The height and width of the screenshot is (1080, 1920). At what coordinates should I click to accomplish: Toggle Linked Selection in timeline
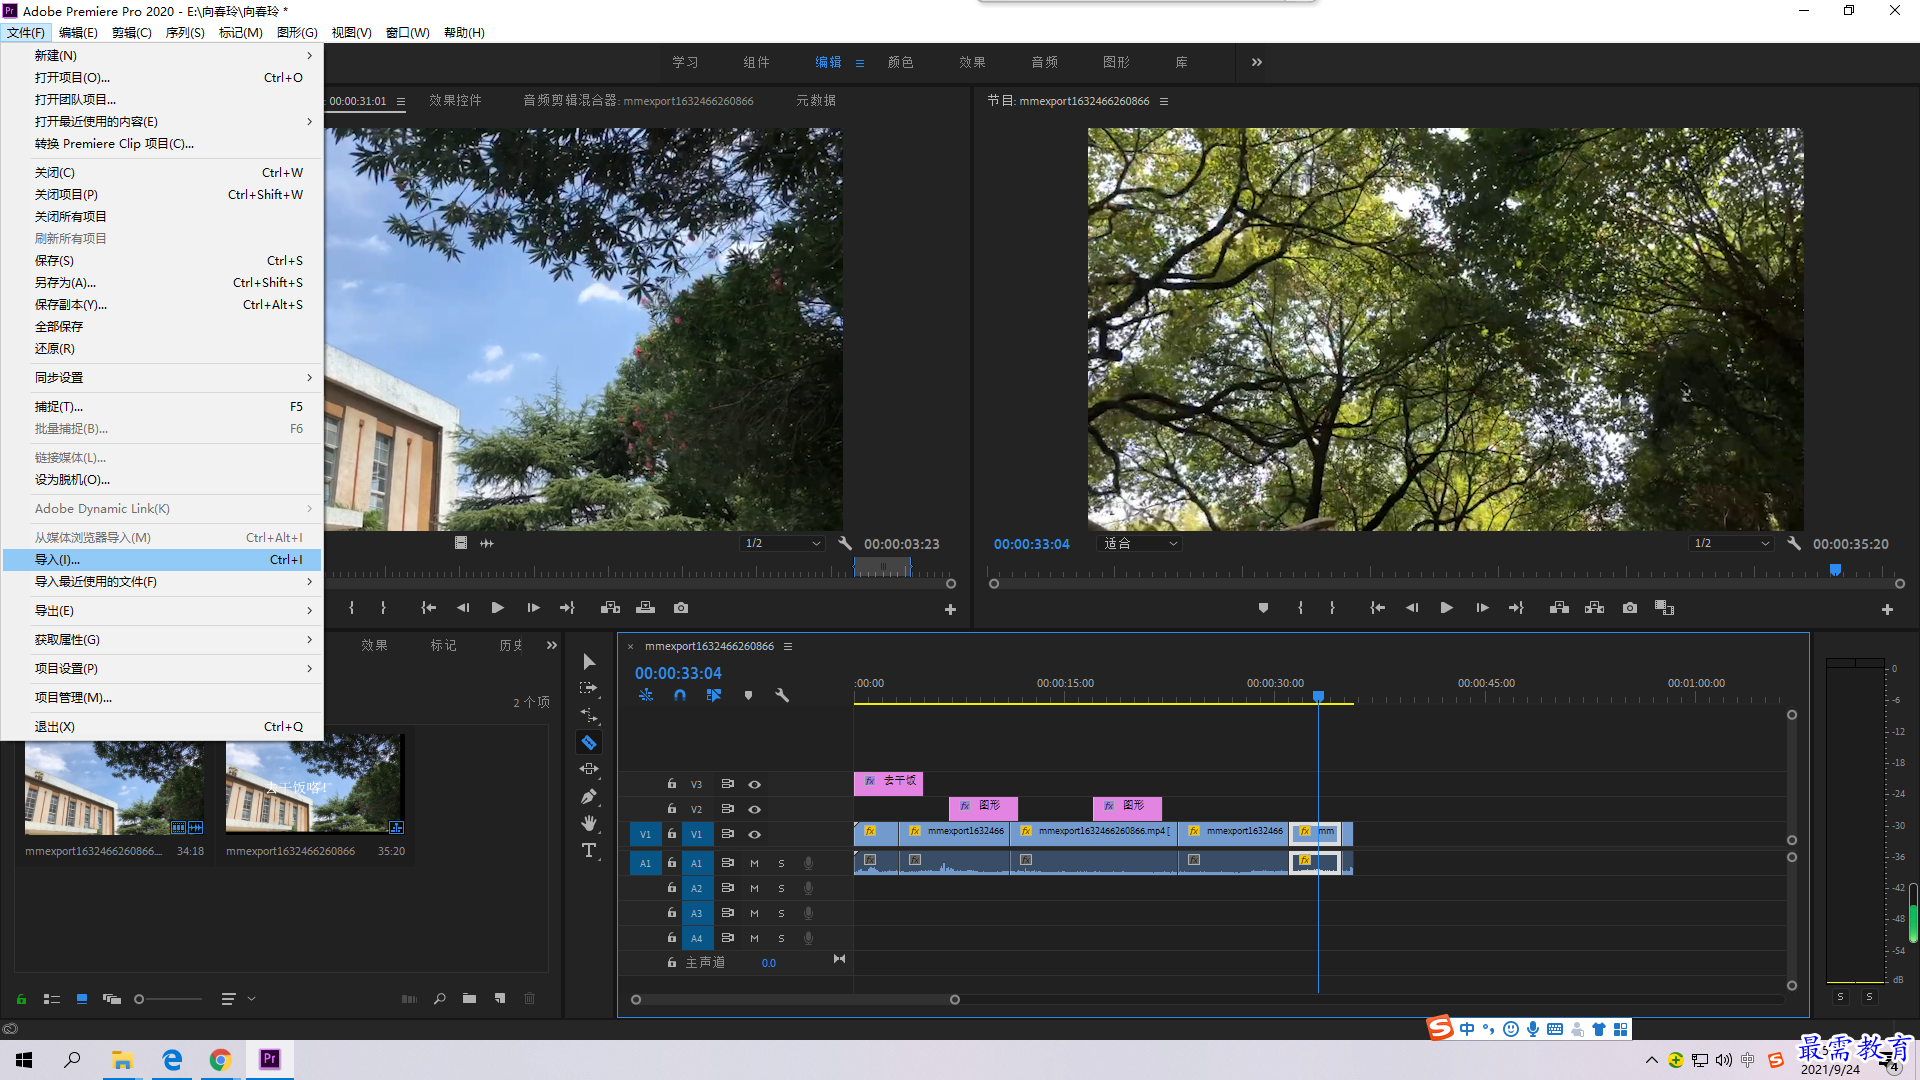(x=714, y=695)
